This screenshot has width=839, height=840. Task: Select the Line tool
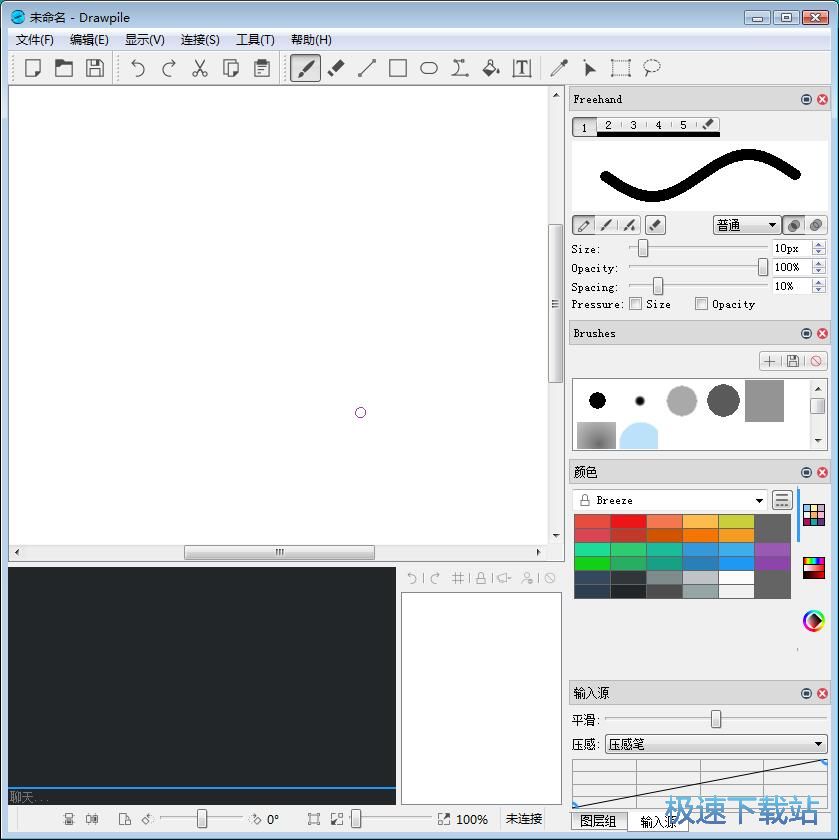pos(366,68)
